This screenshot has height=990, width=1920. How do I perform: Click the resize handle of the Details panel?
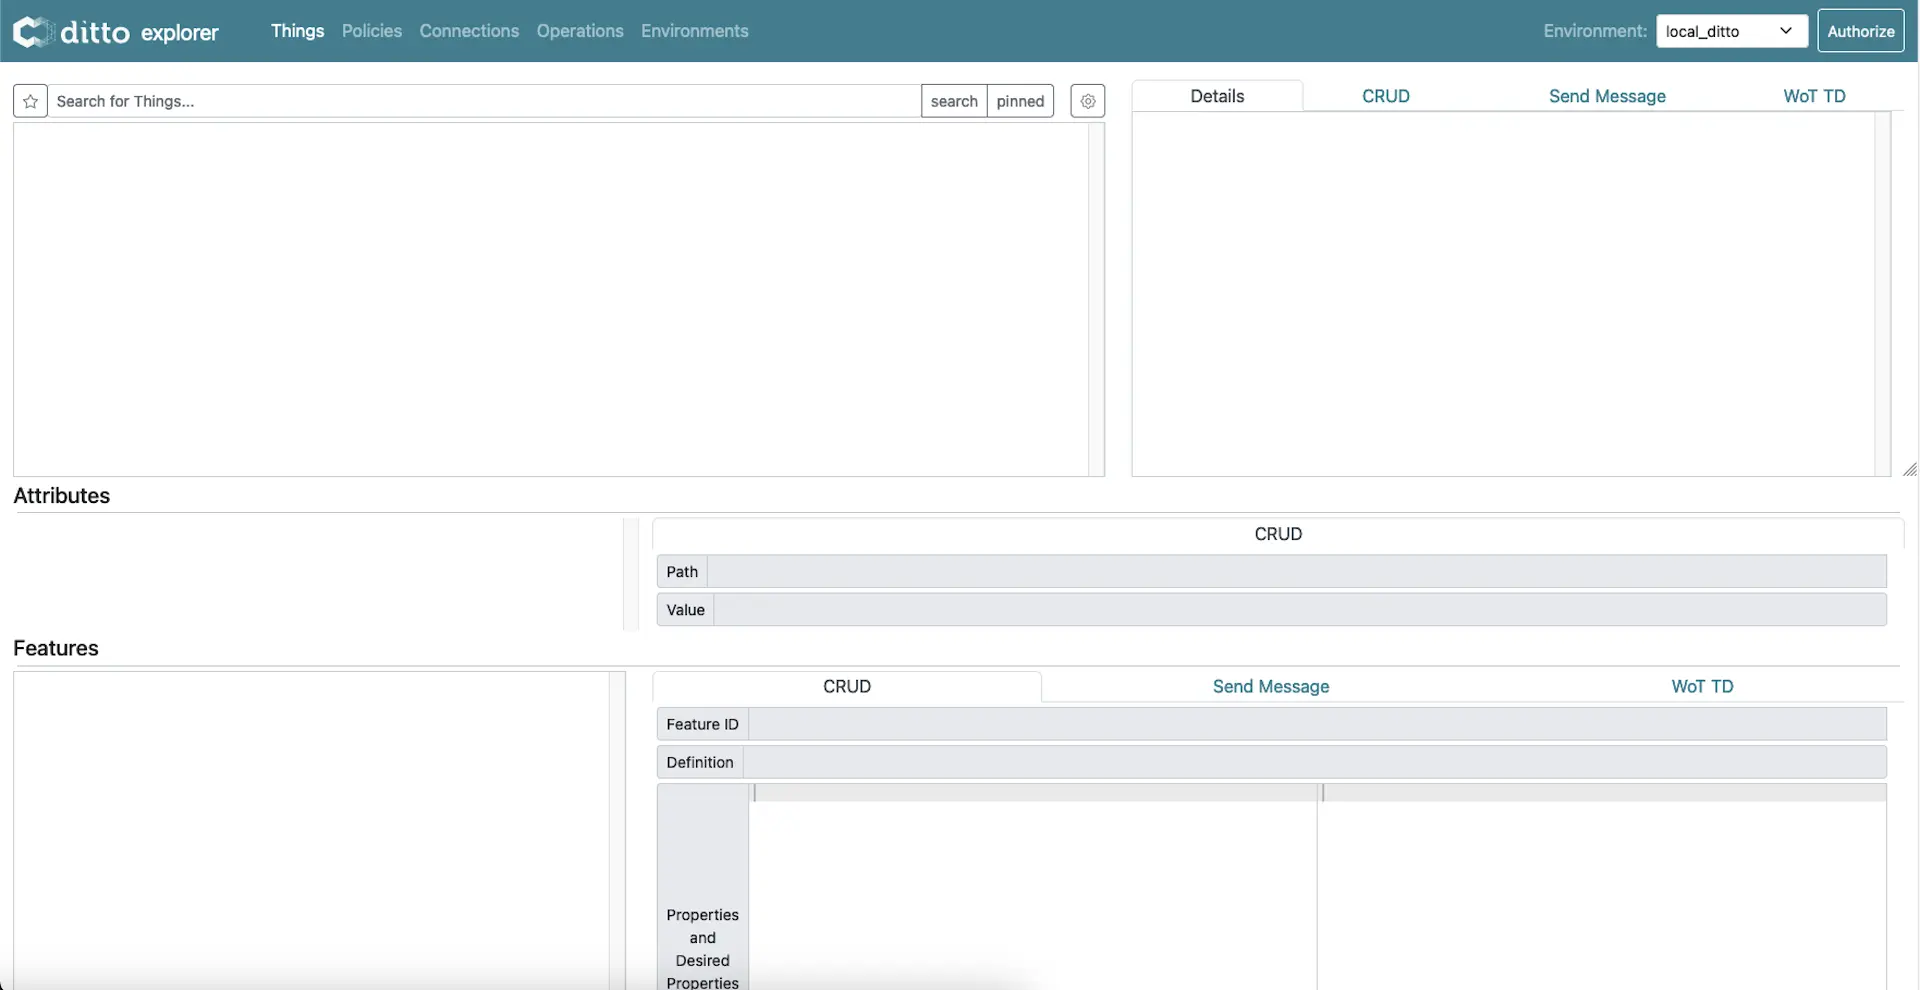[x=1909, y=469]
